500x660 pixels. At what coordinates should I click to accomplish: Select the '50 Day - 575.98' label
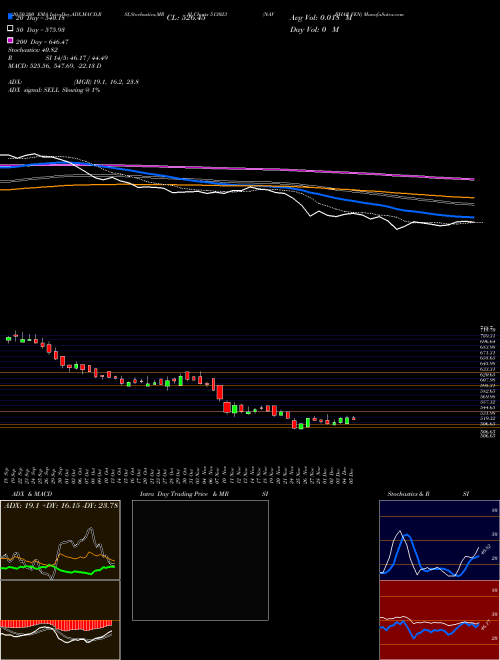pos(41,30)
